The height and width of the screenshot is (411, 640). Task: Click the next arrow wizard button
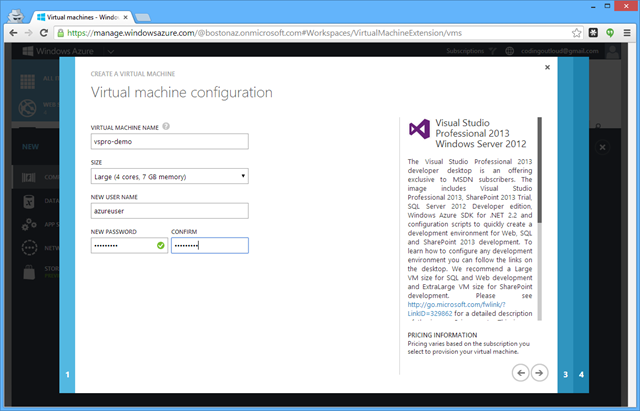tap(540, 372)
